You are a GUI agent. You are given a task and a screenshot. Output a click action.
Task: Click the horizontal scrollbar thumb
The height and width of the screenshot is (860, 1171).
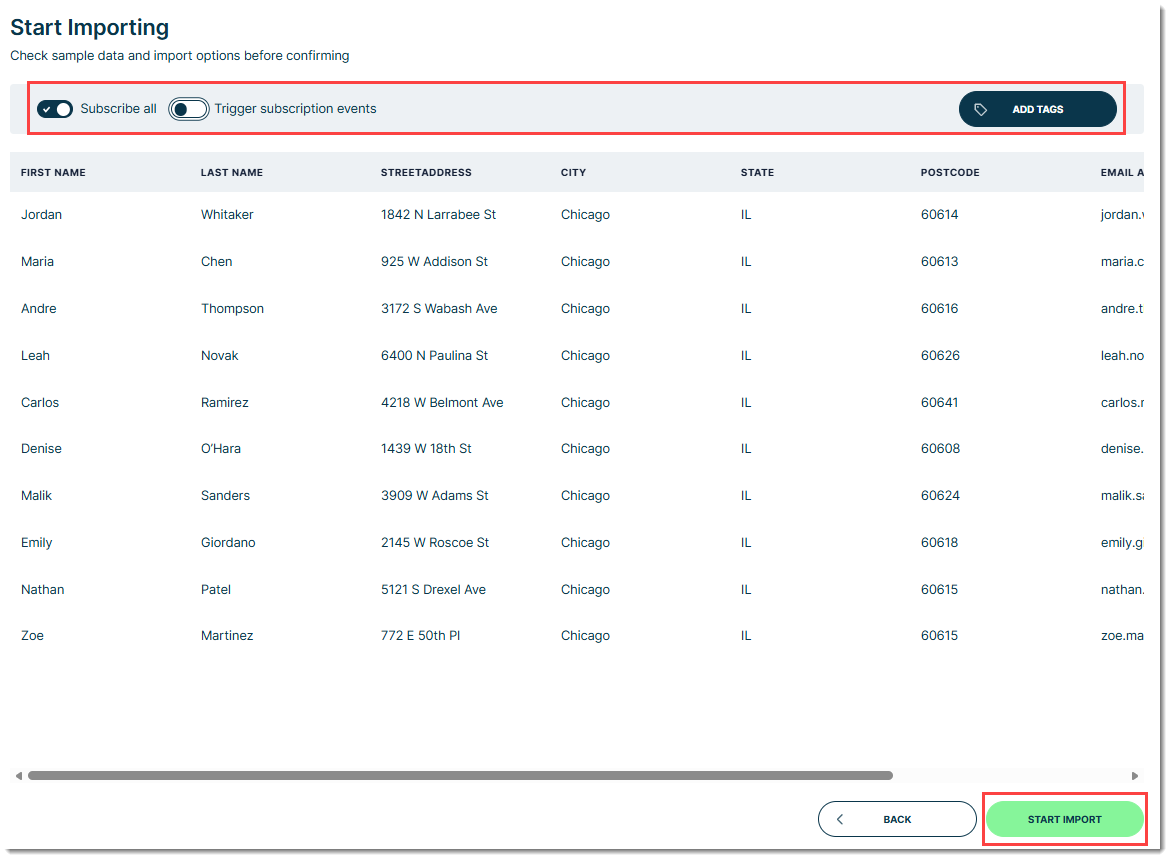click(460, 776)
